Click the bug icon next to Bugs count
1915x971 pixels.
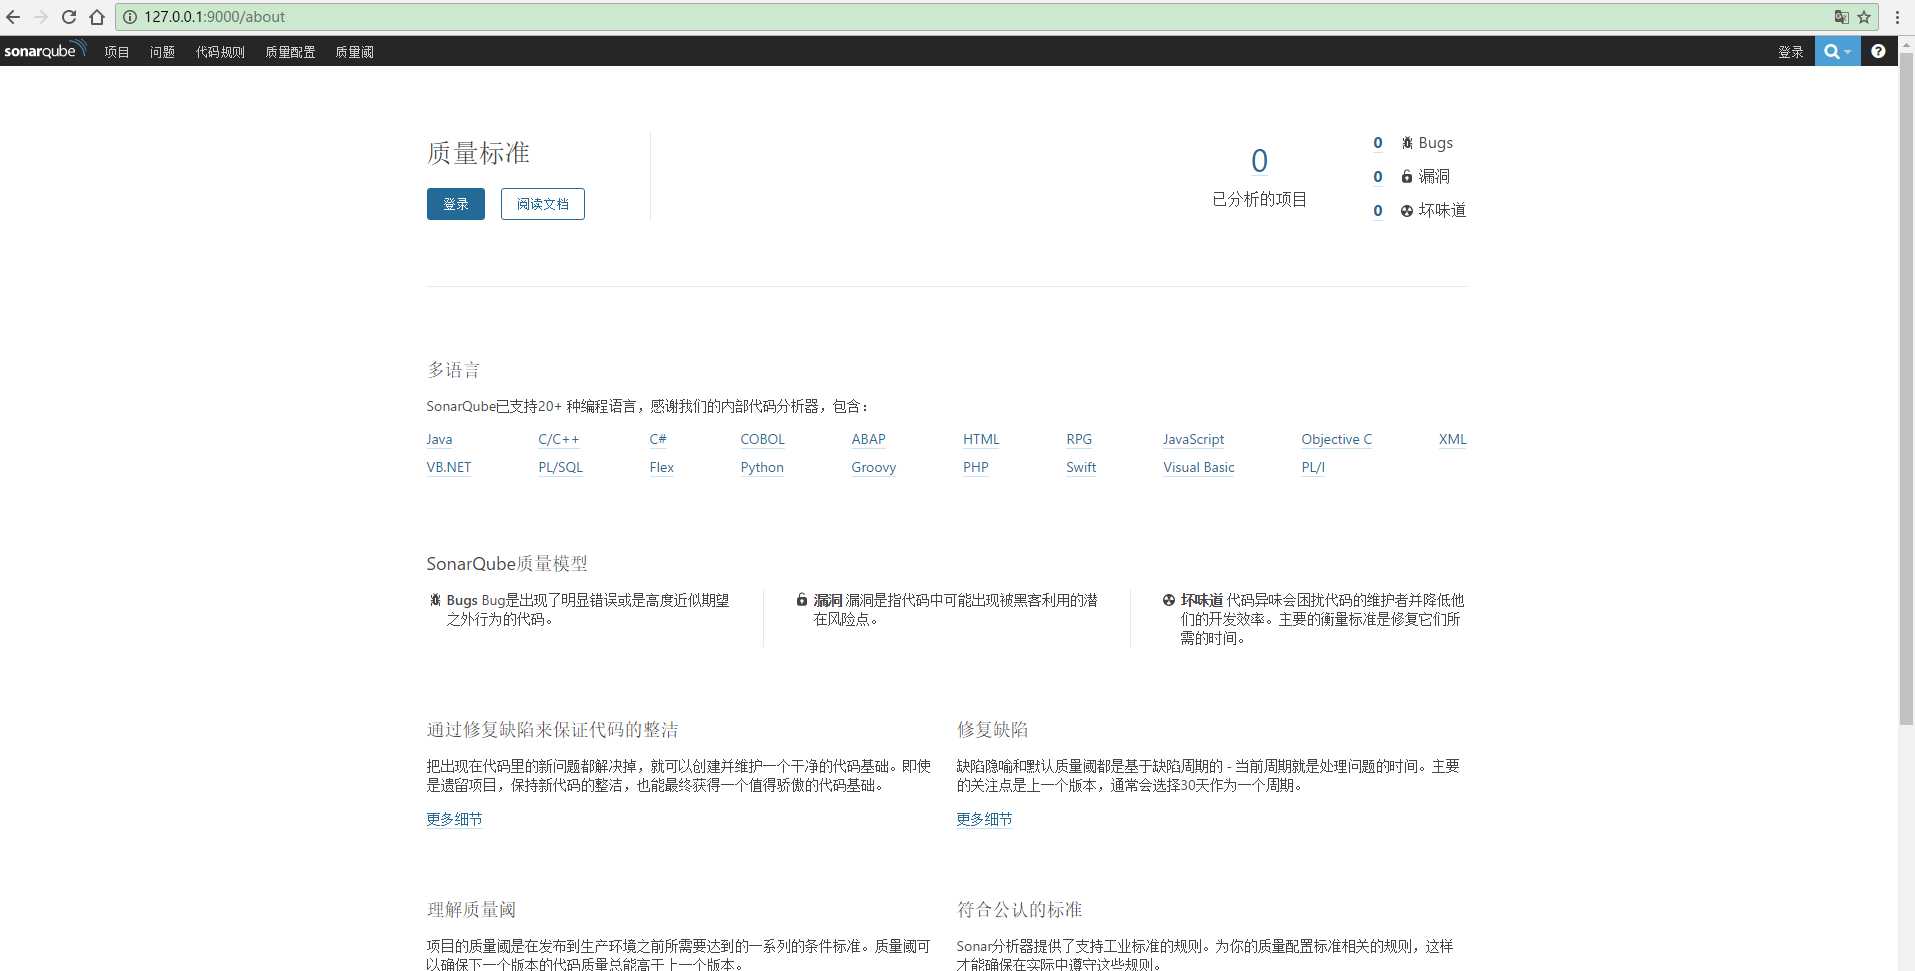[x=1407, y=143]
